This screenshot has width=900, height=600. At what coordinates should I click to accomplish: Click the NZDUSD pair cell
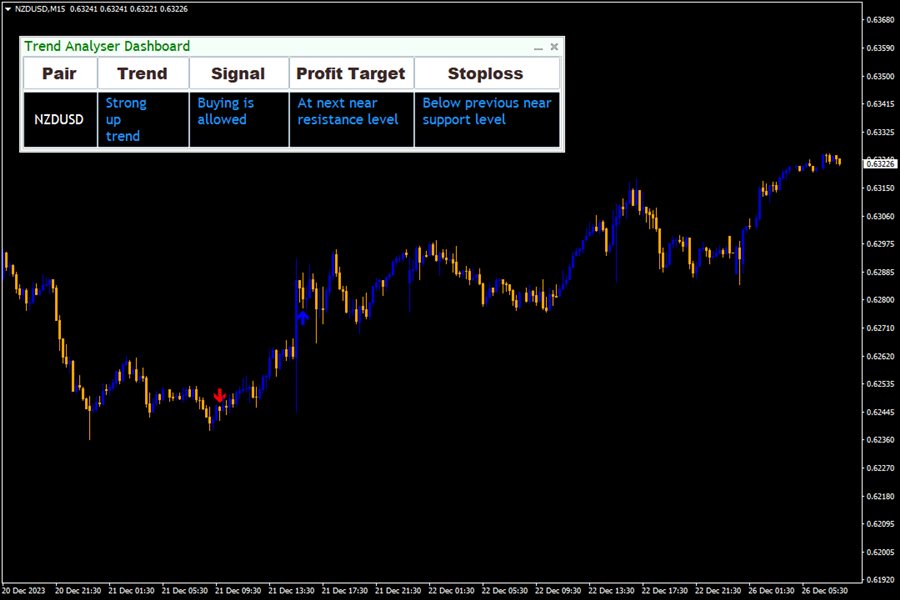pyautogui.click(x=60, y=119)
